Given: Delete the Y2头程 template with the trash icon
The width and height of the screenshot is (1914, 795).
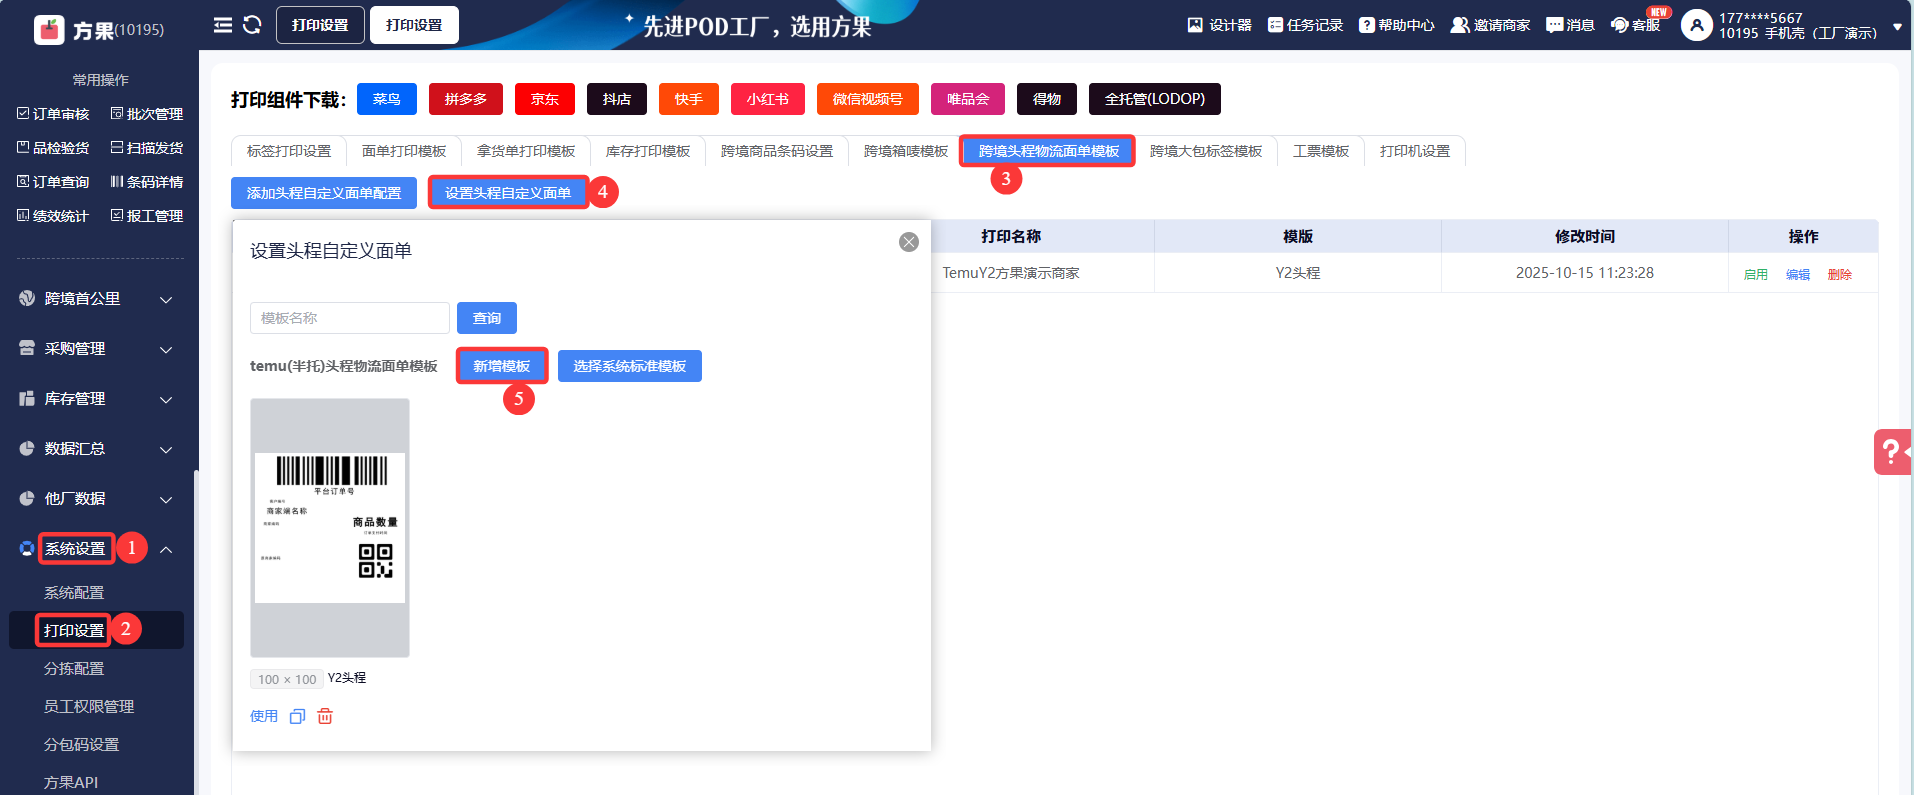Looking at the screenshot, I should [x=325, y=716].
